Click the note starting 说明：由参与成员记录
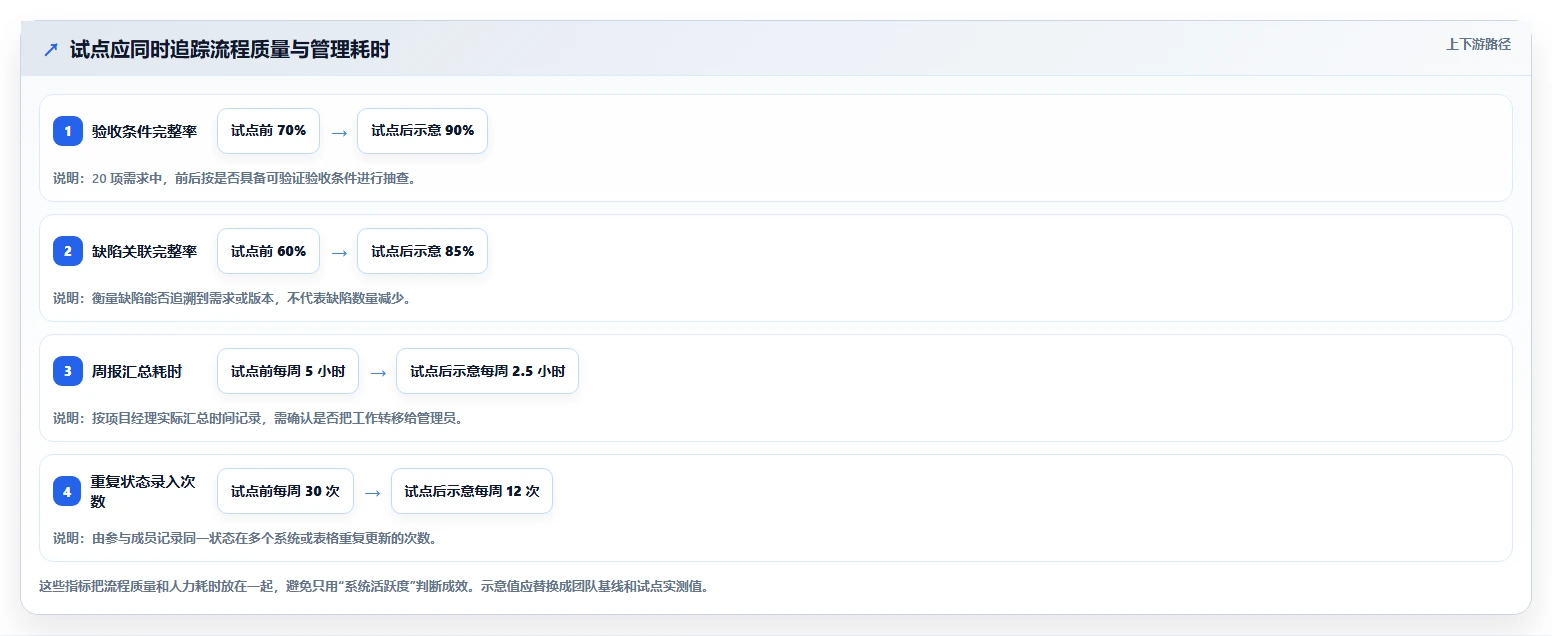Screen dimensions: 1552x636 245,538
